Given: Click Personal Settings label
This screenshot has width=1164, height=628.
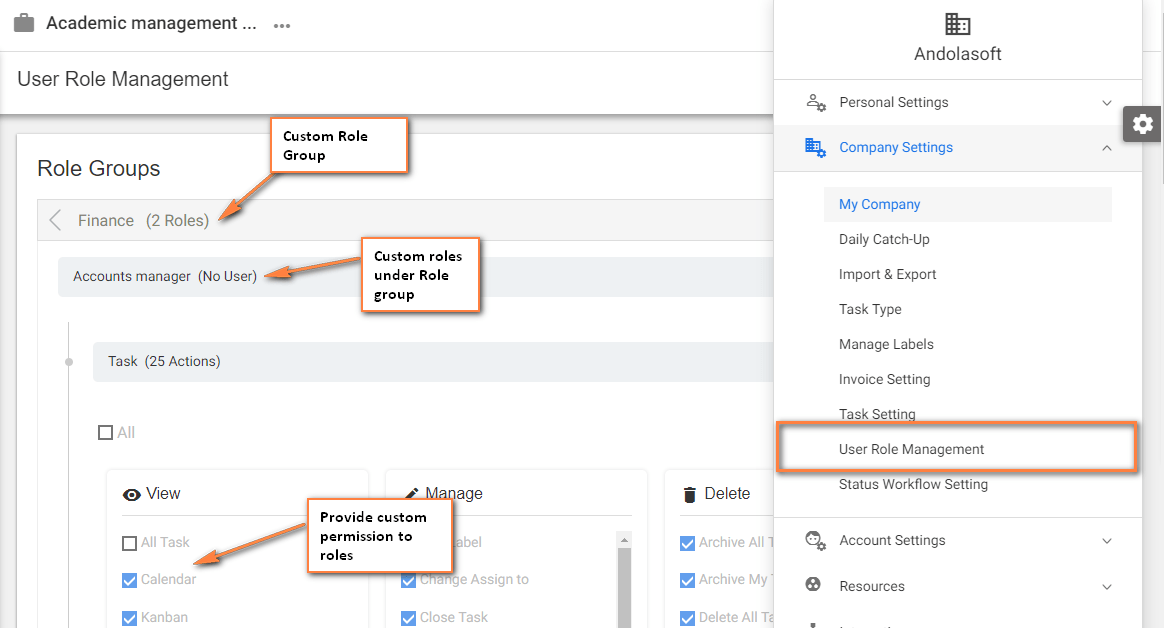Looking at the screenshot, I should pos(893,102).
